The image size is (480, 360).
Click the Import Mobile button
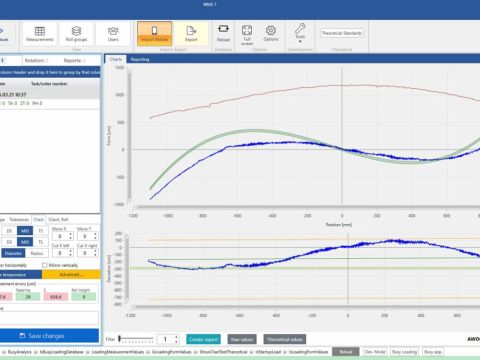click(154, 34)
